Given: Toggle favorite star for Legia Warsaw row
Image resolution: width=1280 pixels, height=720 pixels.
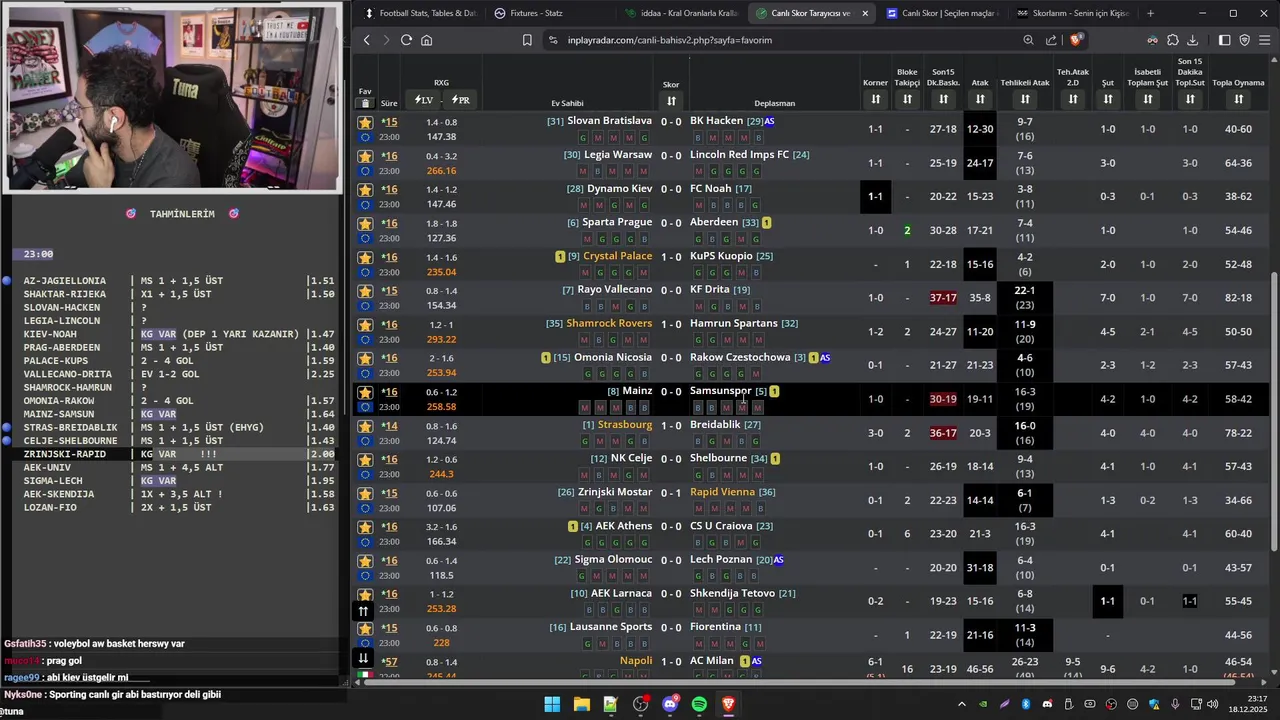Looking at the screenshot, I should click(x=365, y=156).
